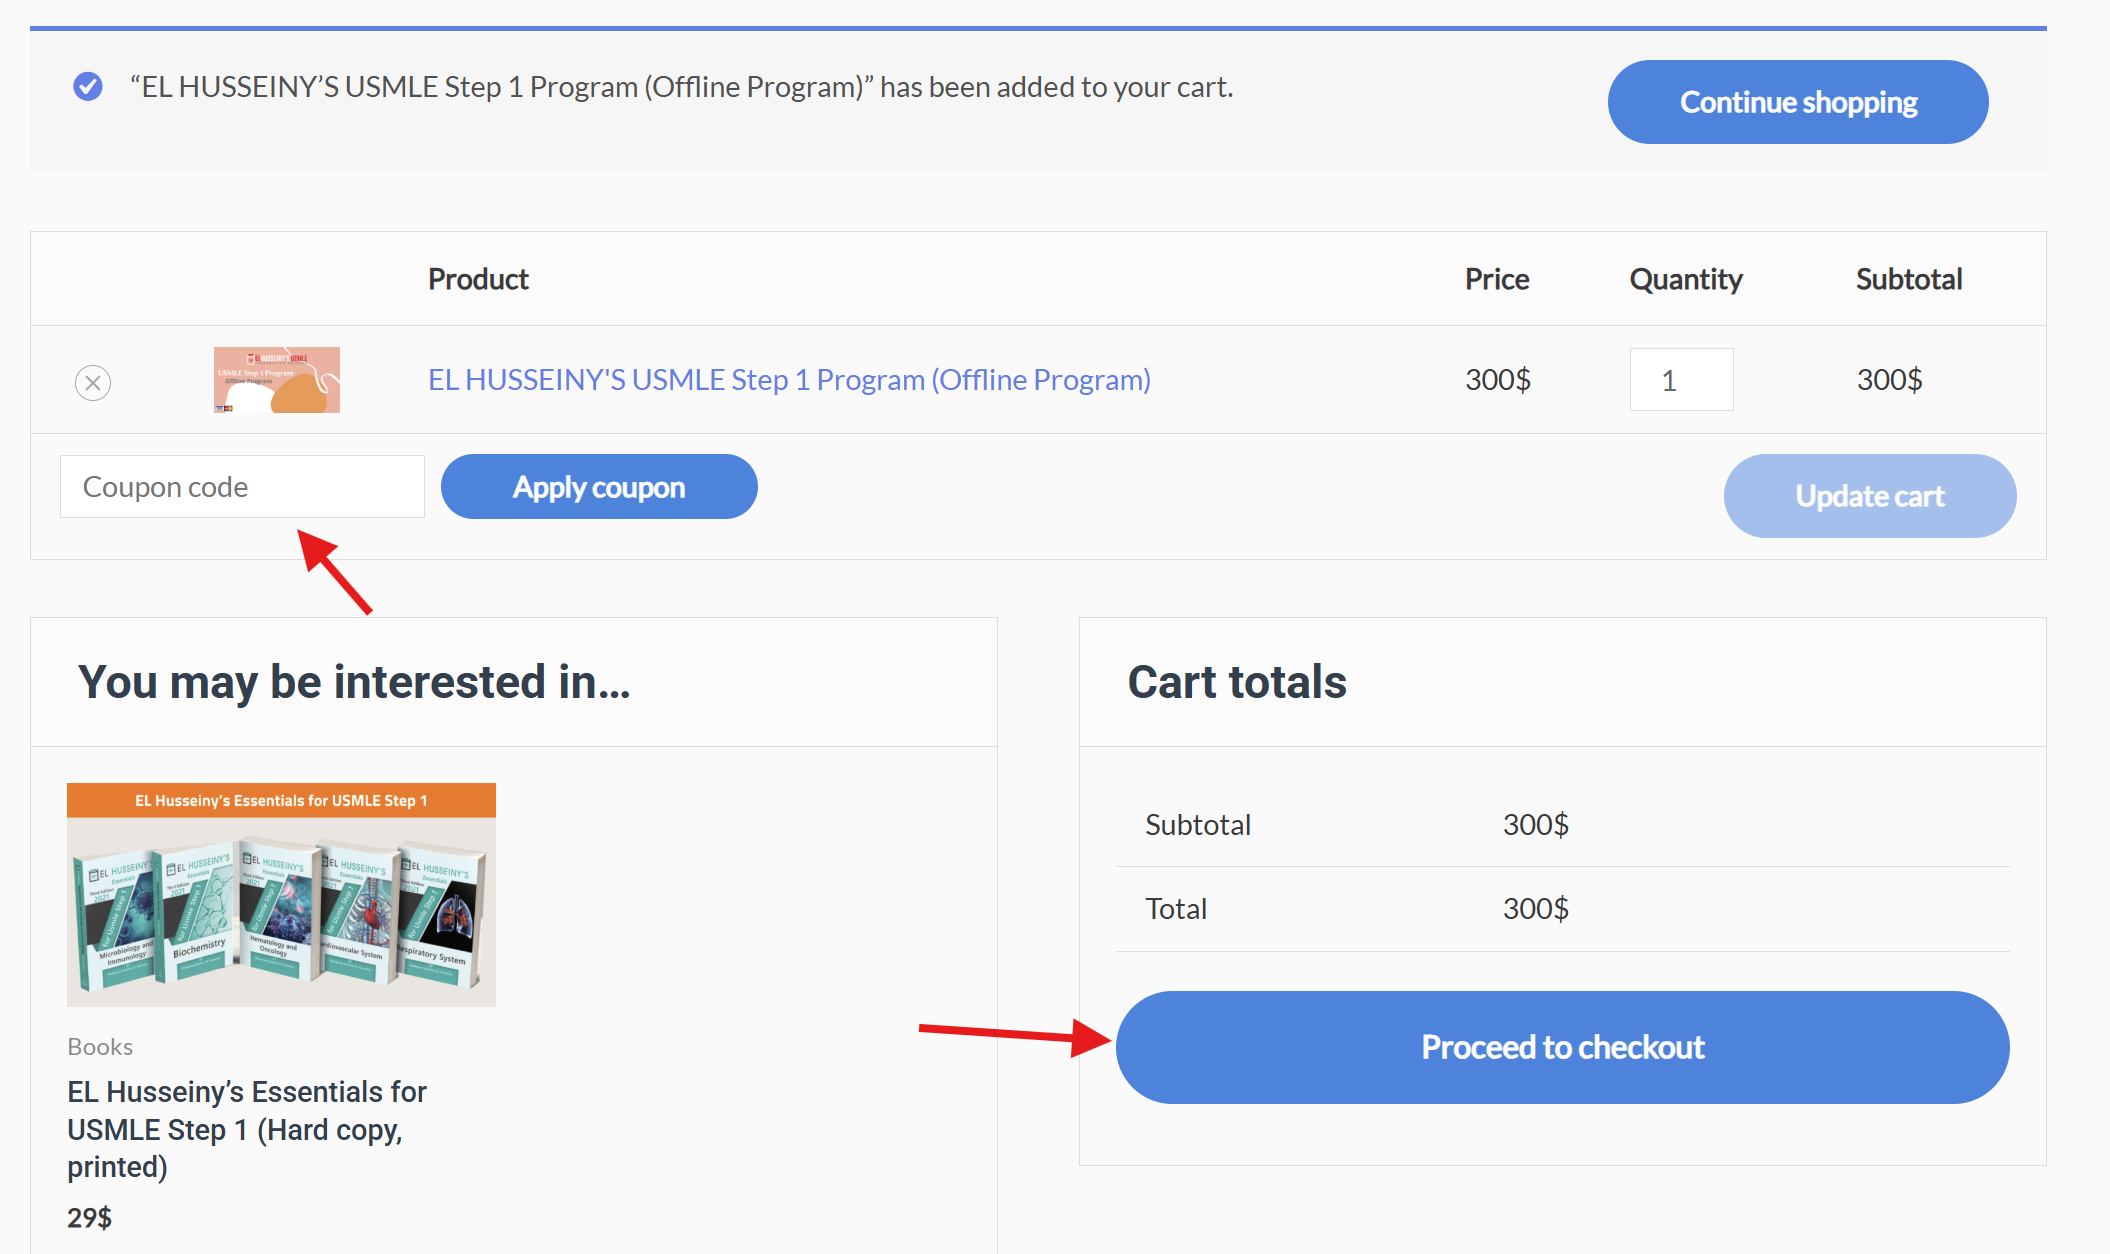Click the Cart totals heading
Image resolution: width=2110 pixels, height=1254 pixels.
coord(1237,682)
